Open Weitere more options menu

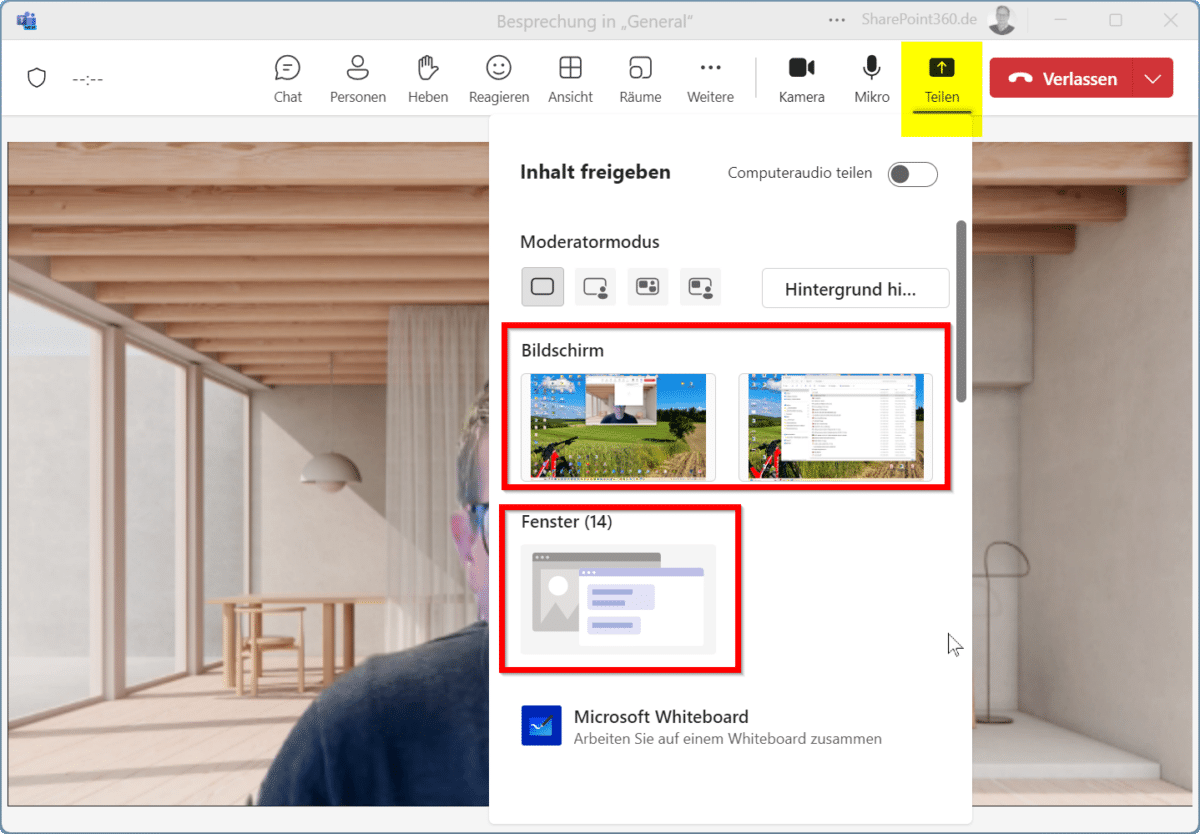point(710,79)
